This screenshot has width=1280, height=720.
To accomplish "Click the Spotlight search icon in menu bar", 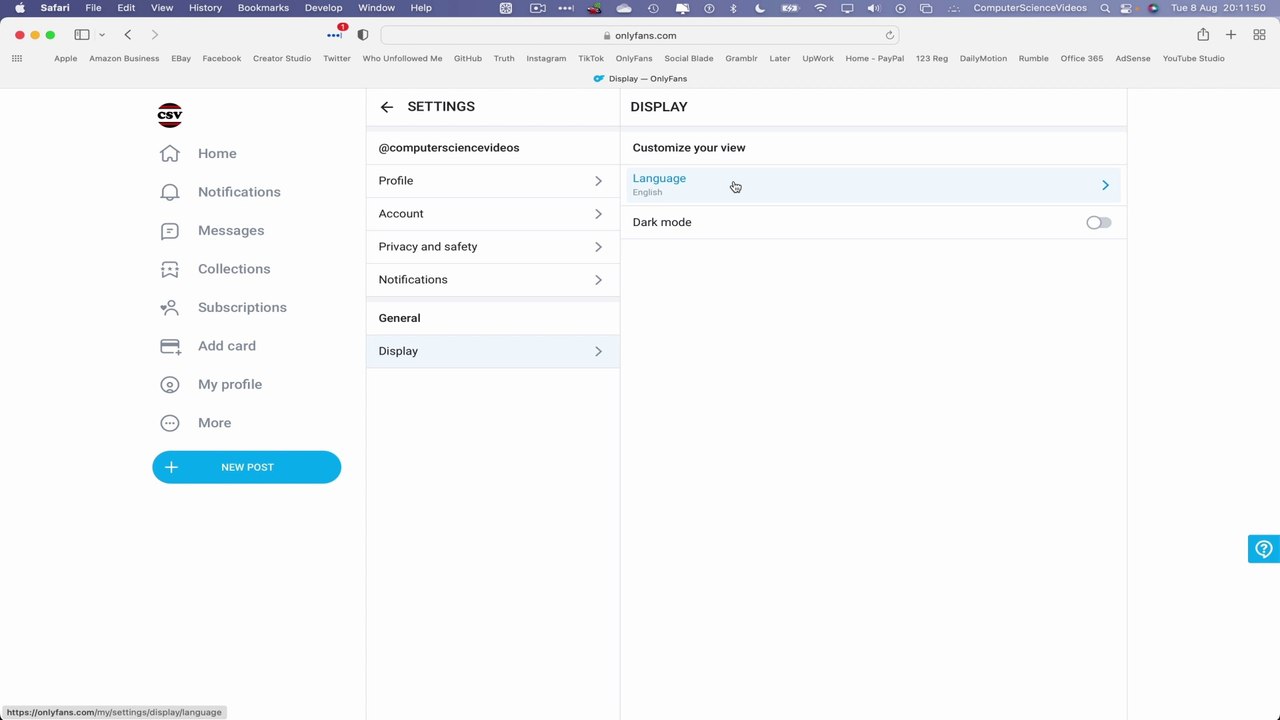I will point(1105,8).
